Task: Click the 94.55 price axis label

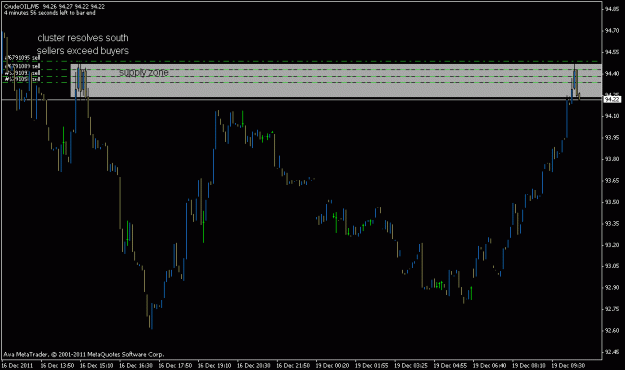Action: pyautogui.click(x=612, y=52)
